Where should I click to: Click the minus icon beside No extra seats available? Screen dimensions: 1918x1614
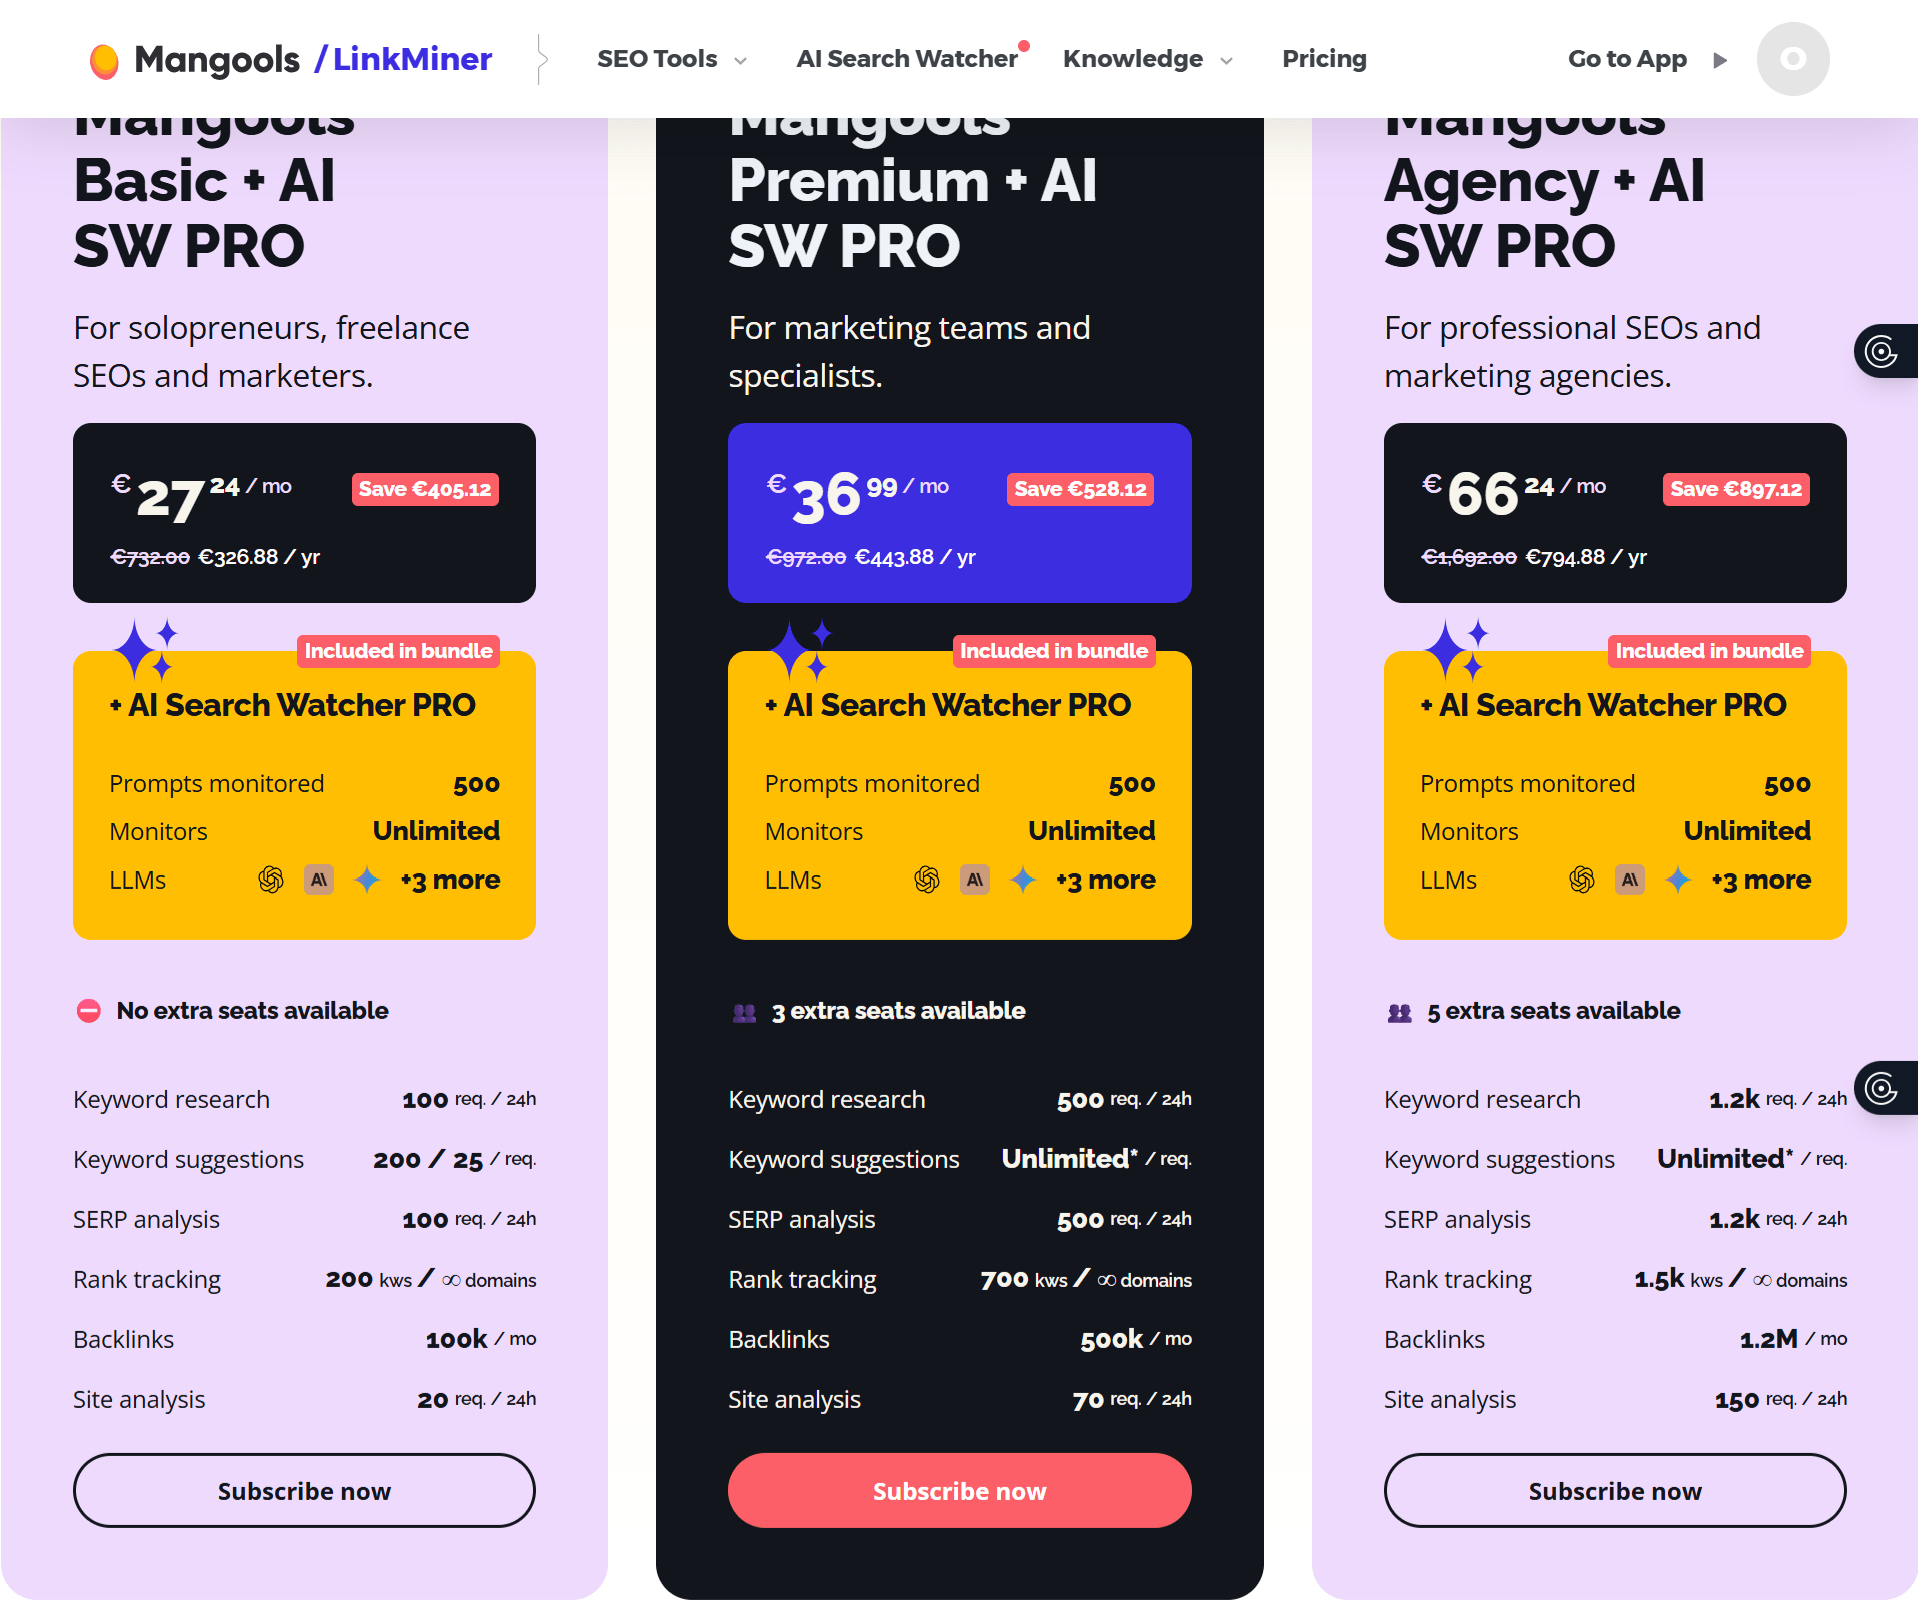pos(88,1011)
